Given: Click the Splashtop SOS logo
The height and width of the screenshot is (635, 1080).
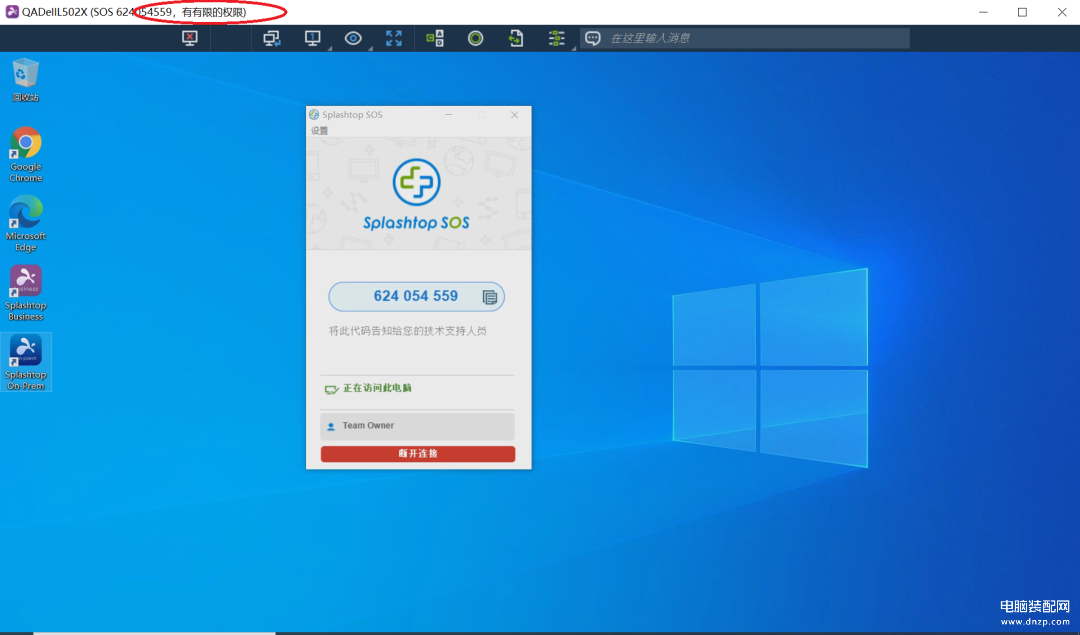Looking at the screenshot, I should 416,195.
